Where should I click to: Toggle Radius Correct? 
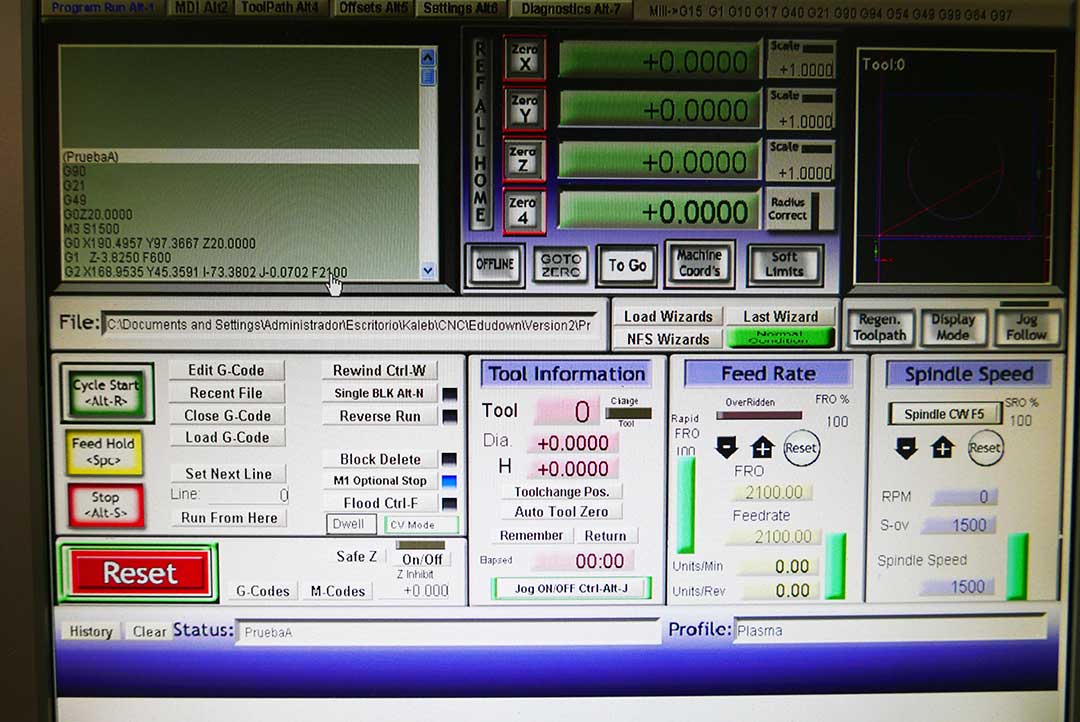point(799,209)
